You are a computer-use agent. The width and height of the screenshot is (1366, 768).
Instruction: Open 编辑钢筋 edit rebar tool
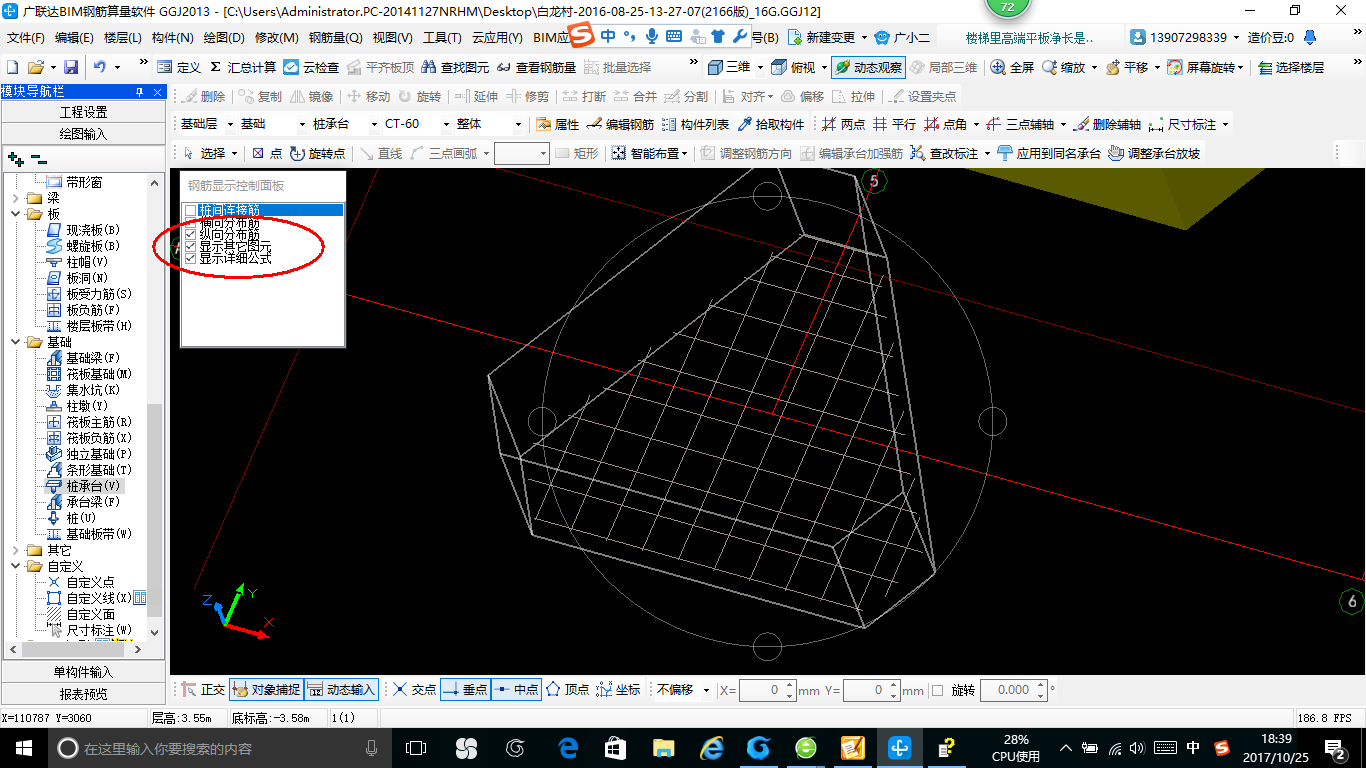pos(620,124)
